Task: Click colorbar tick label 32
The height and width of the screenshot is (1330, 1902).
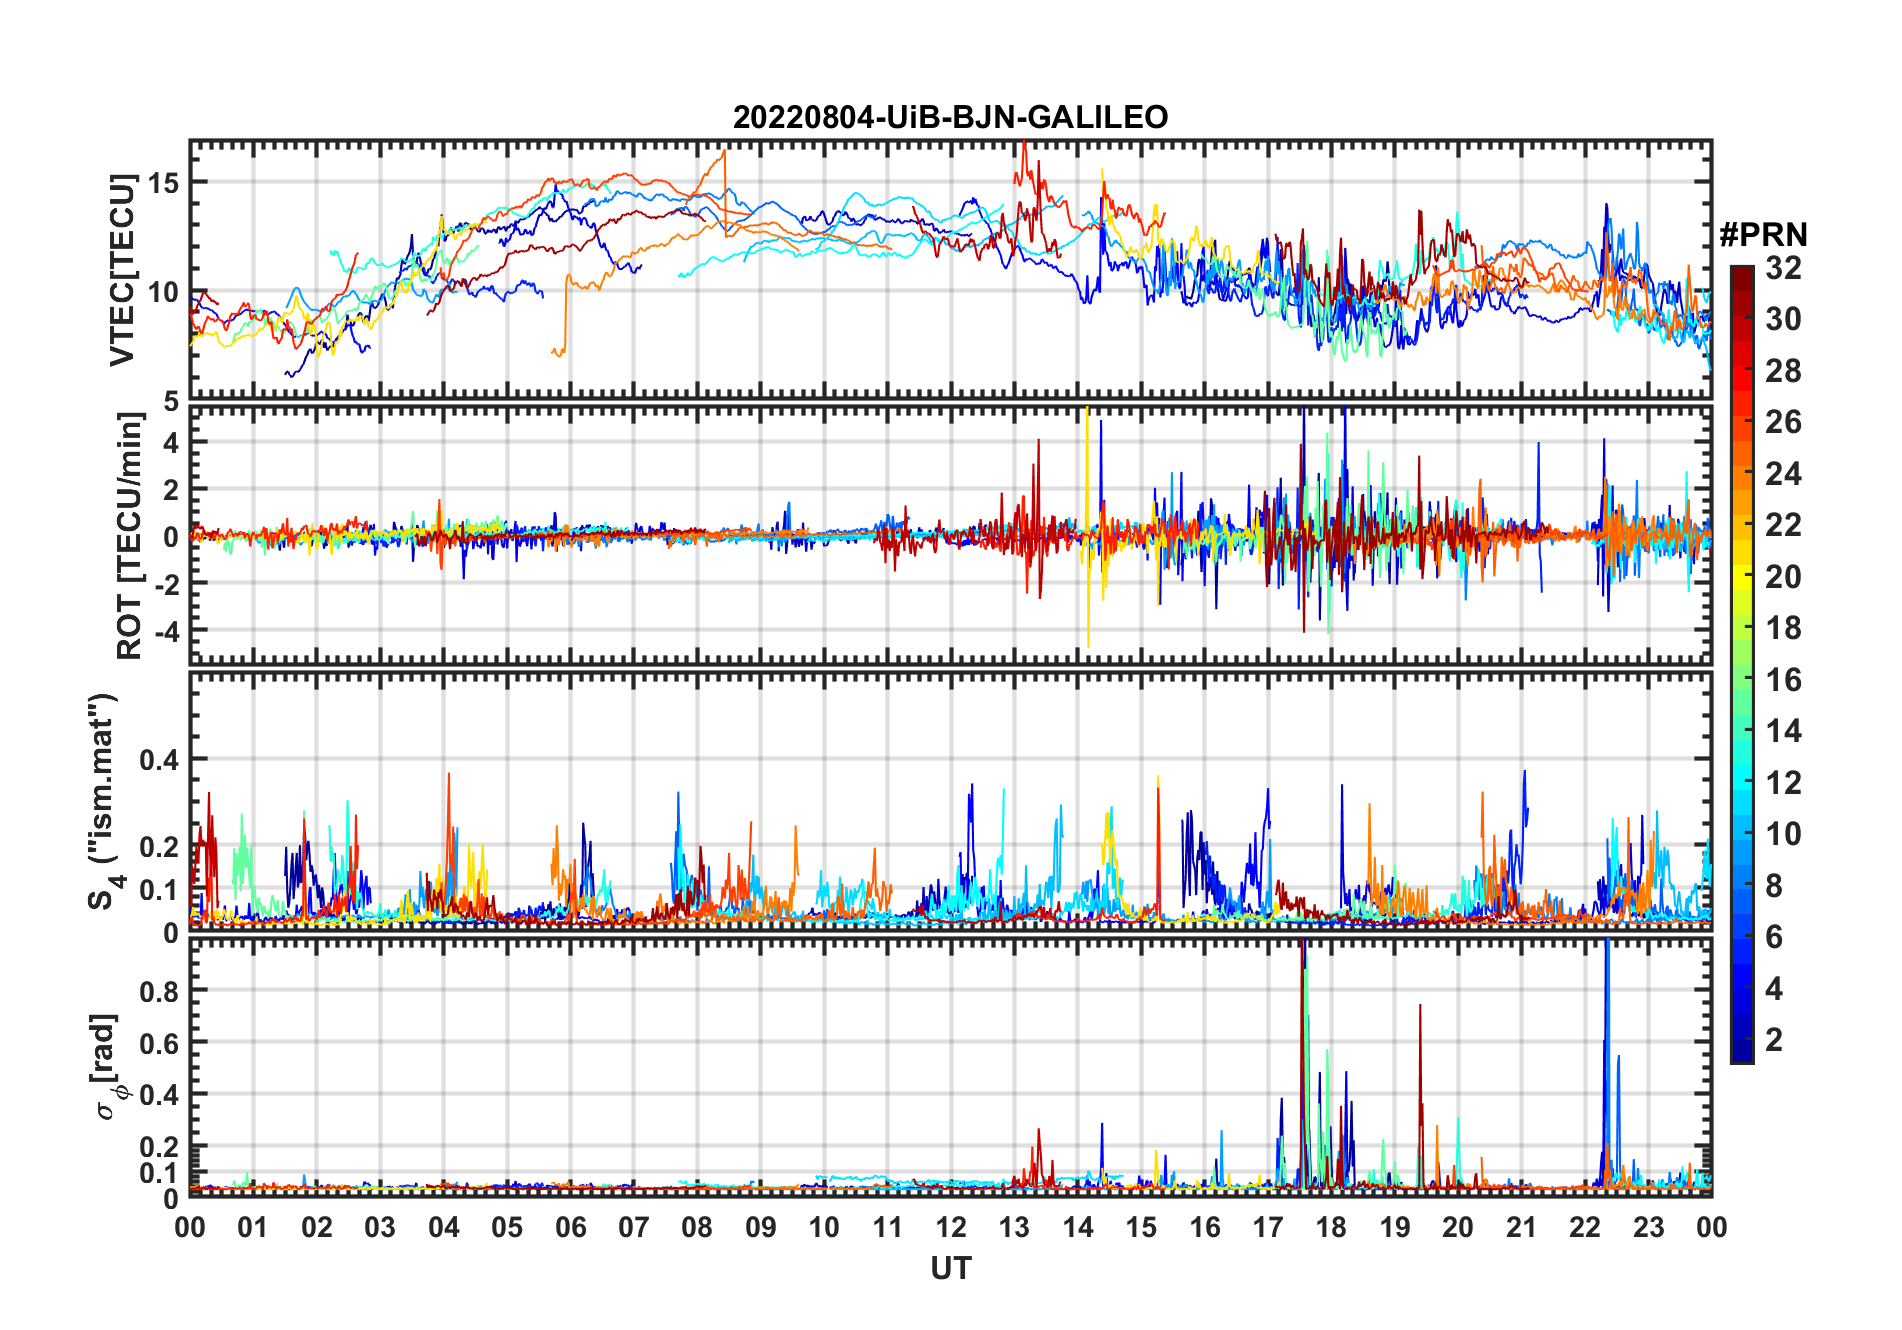Action: 1783,268
